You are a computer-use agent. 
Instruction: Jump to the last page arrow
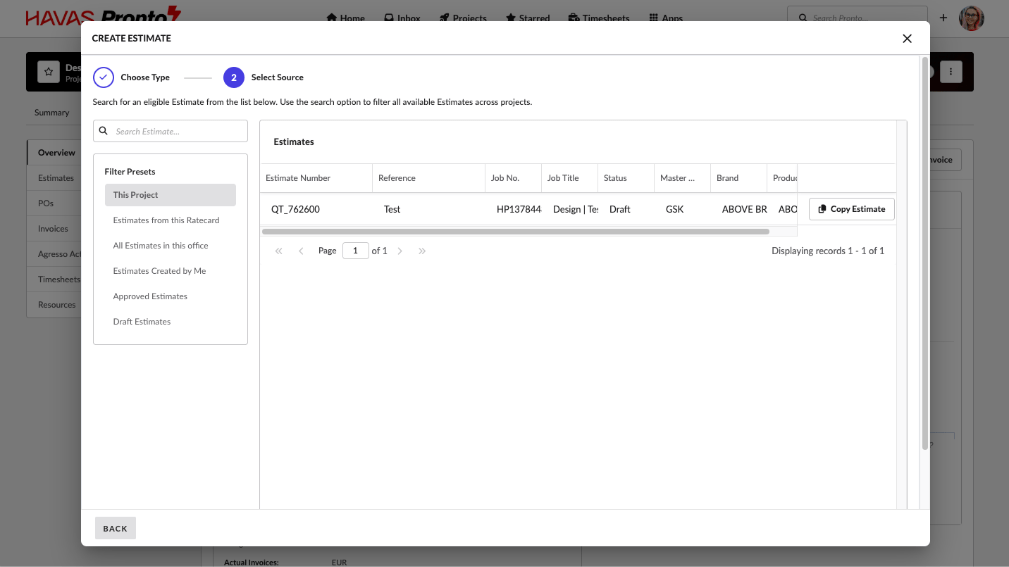click(422, 251)
